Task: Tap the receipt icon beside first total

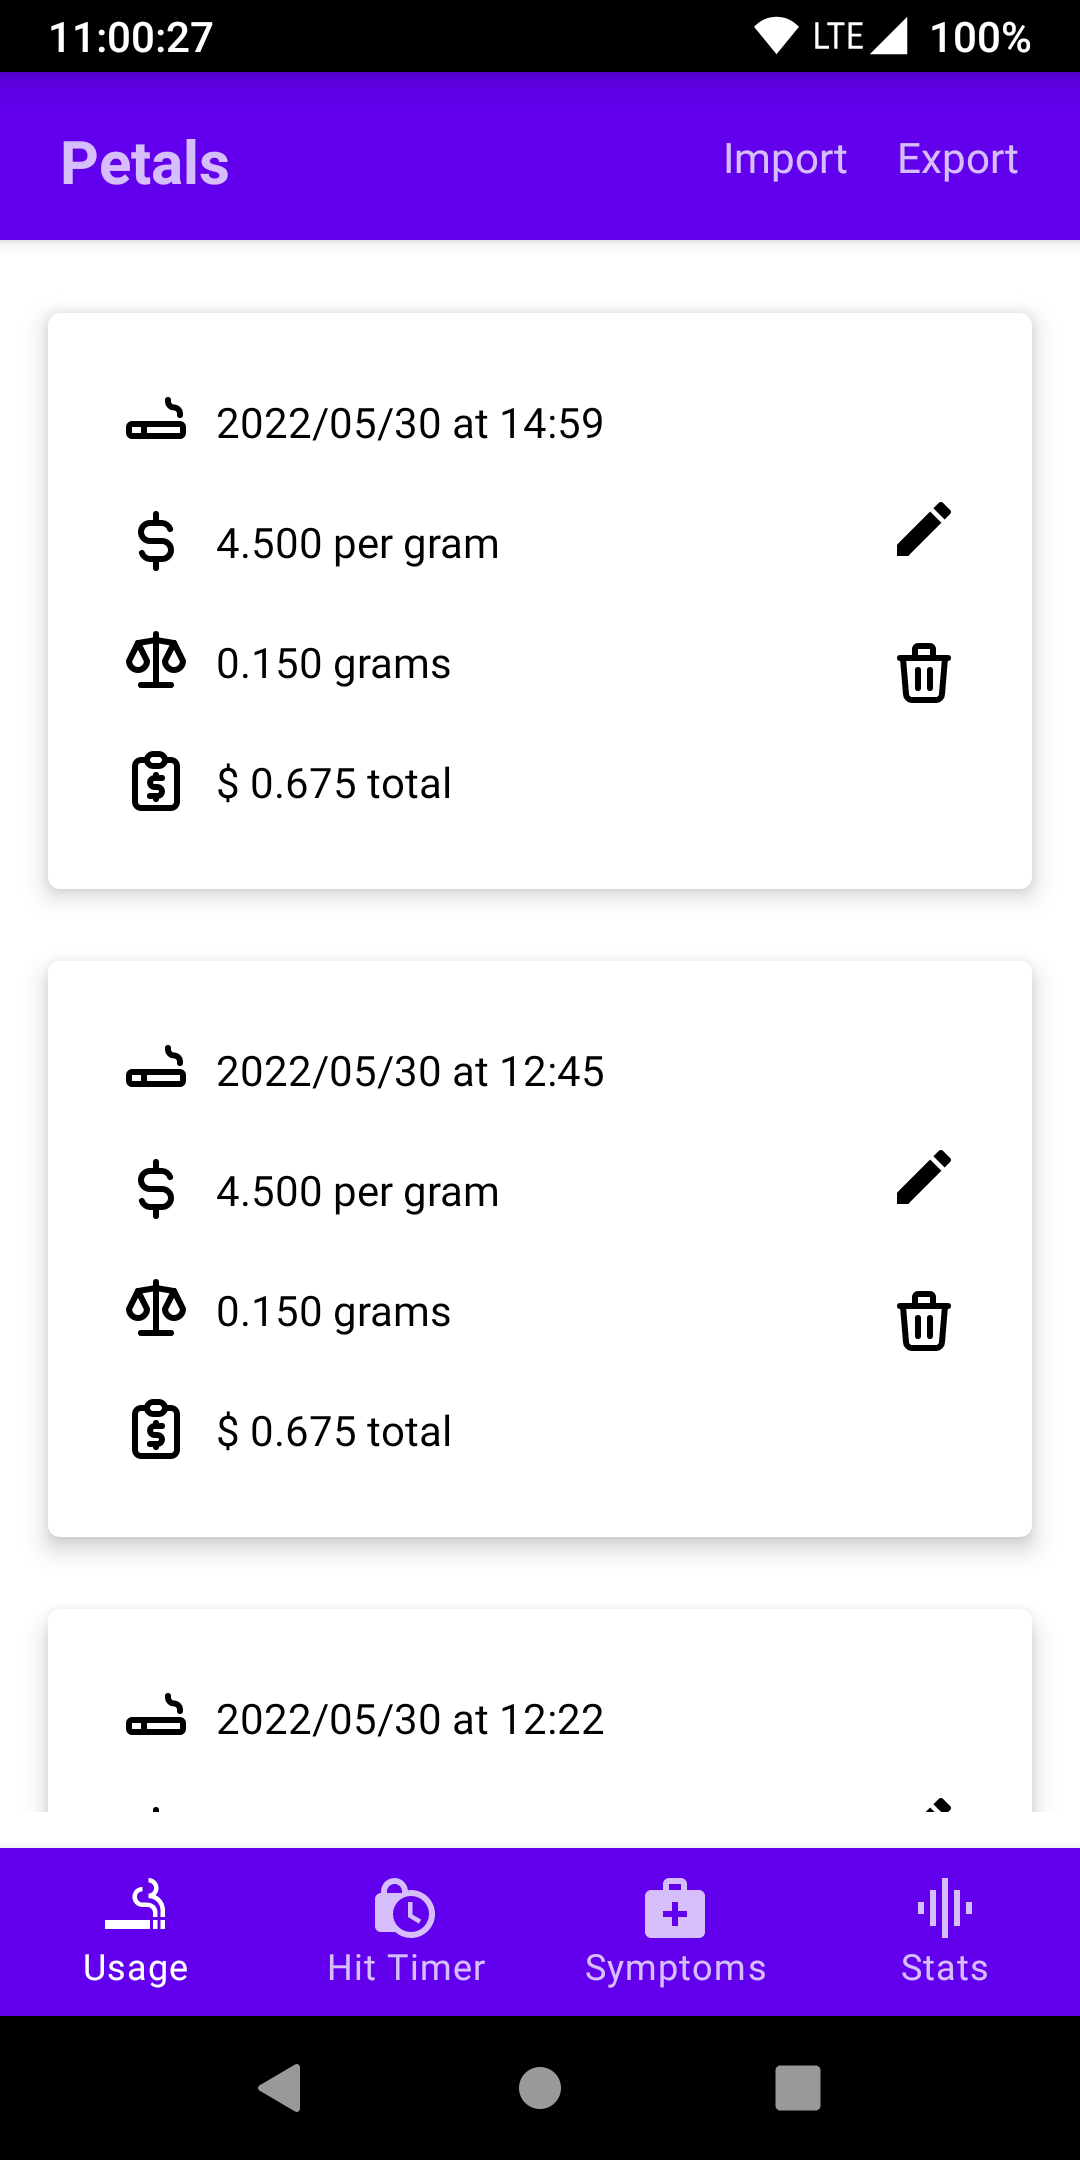Action: pyautogui.click(x=156, y=782)
